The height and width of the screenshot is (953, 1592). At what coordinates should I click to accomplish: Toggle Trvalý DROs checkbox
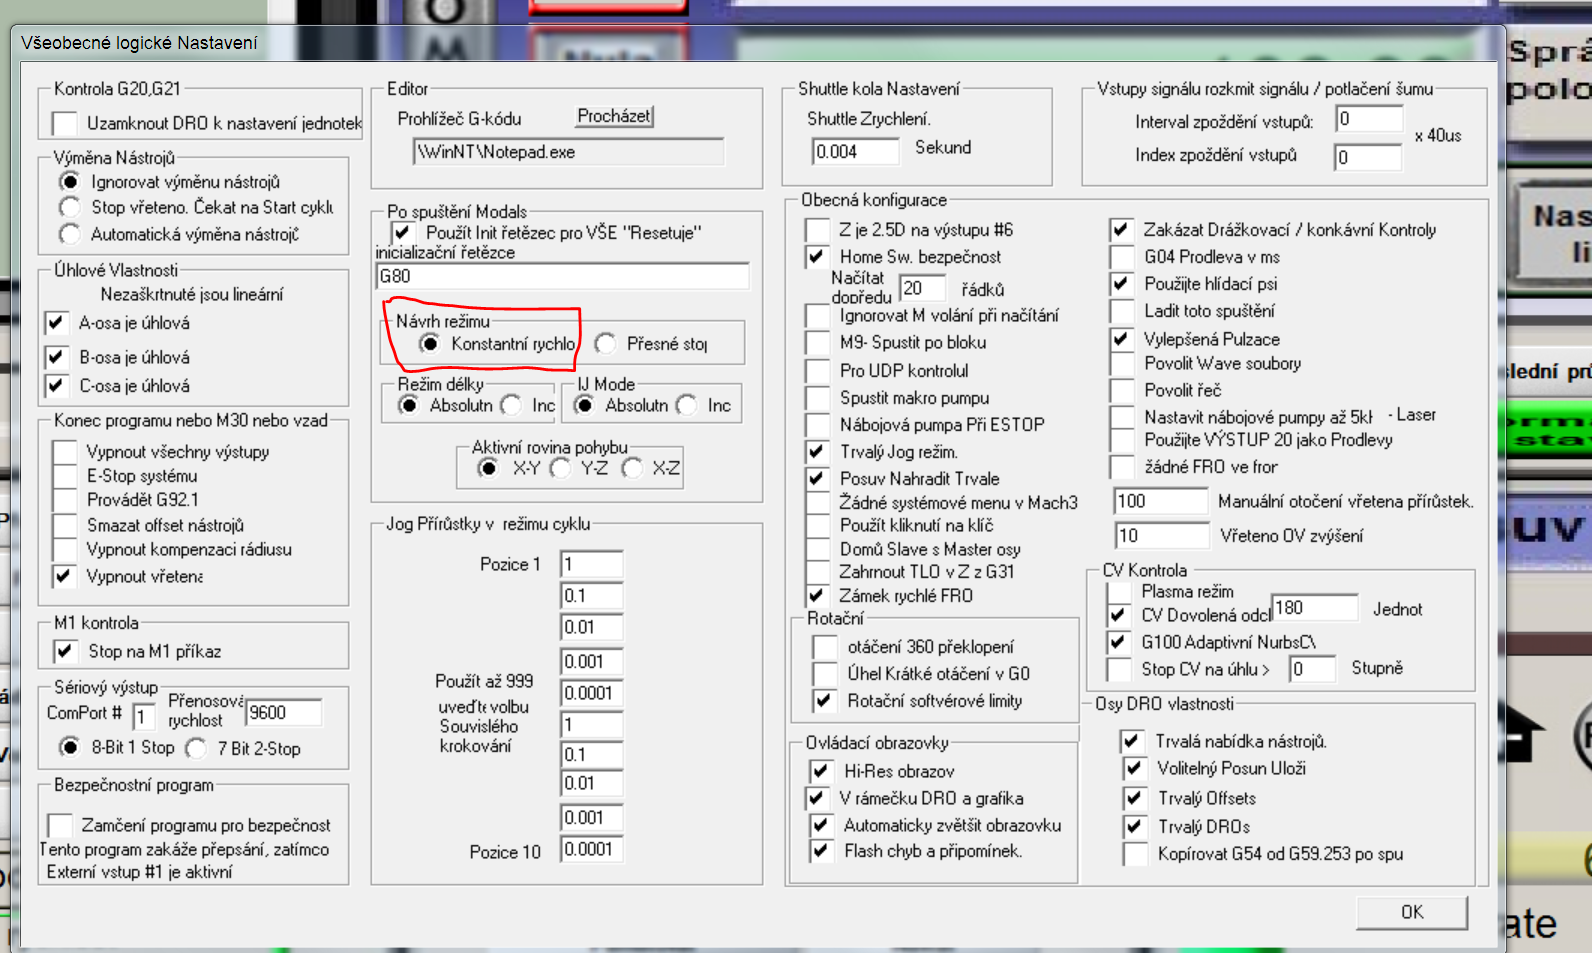[x=1134, y=826]
